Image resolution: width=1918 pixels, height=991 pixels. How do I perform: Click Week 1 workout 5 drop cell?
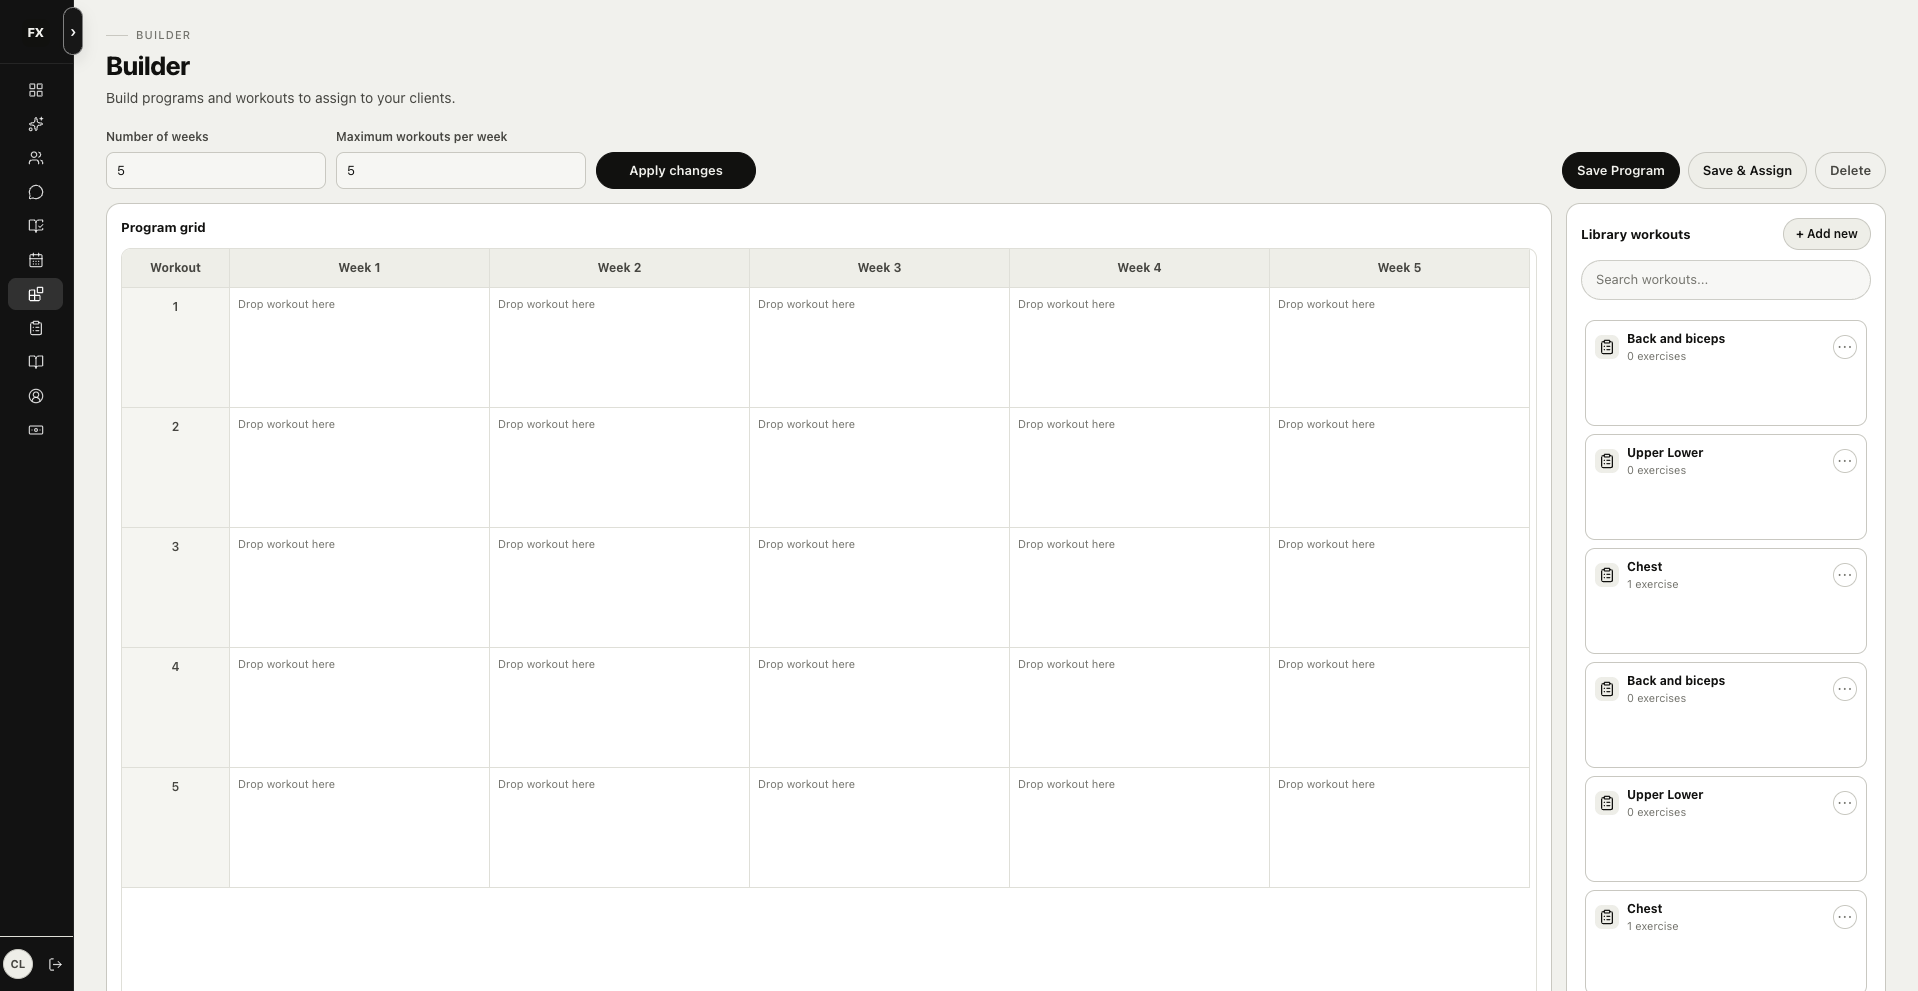(x=359, y=827)
